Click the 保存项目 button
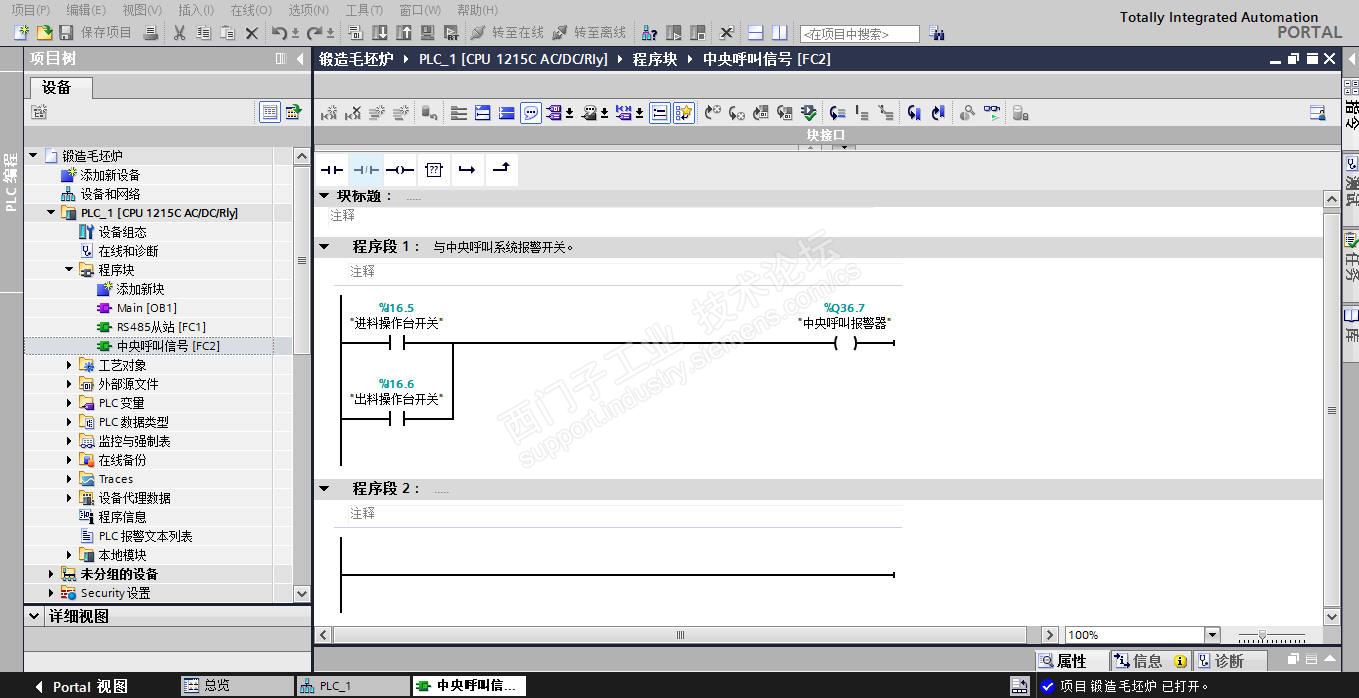1359x698 pixels. pos(95,33)
